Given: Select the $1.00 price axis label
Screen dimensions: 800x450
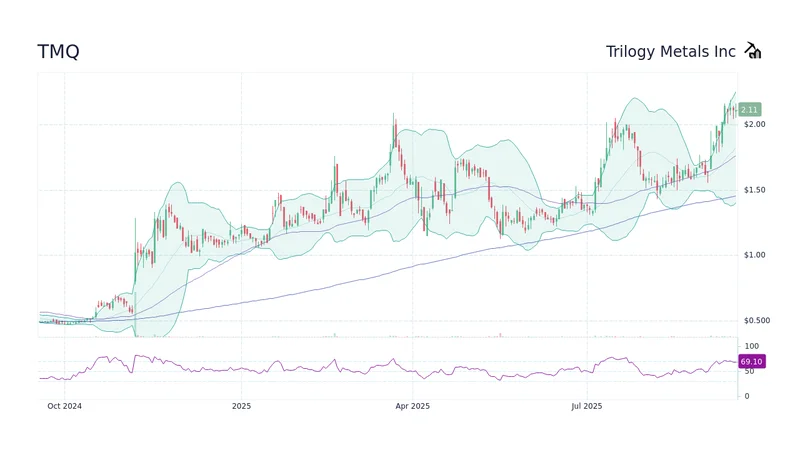Looking at the screenshot, I should coord(754,255).
